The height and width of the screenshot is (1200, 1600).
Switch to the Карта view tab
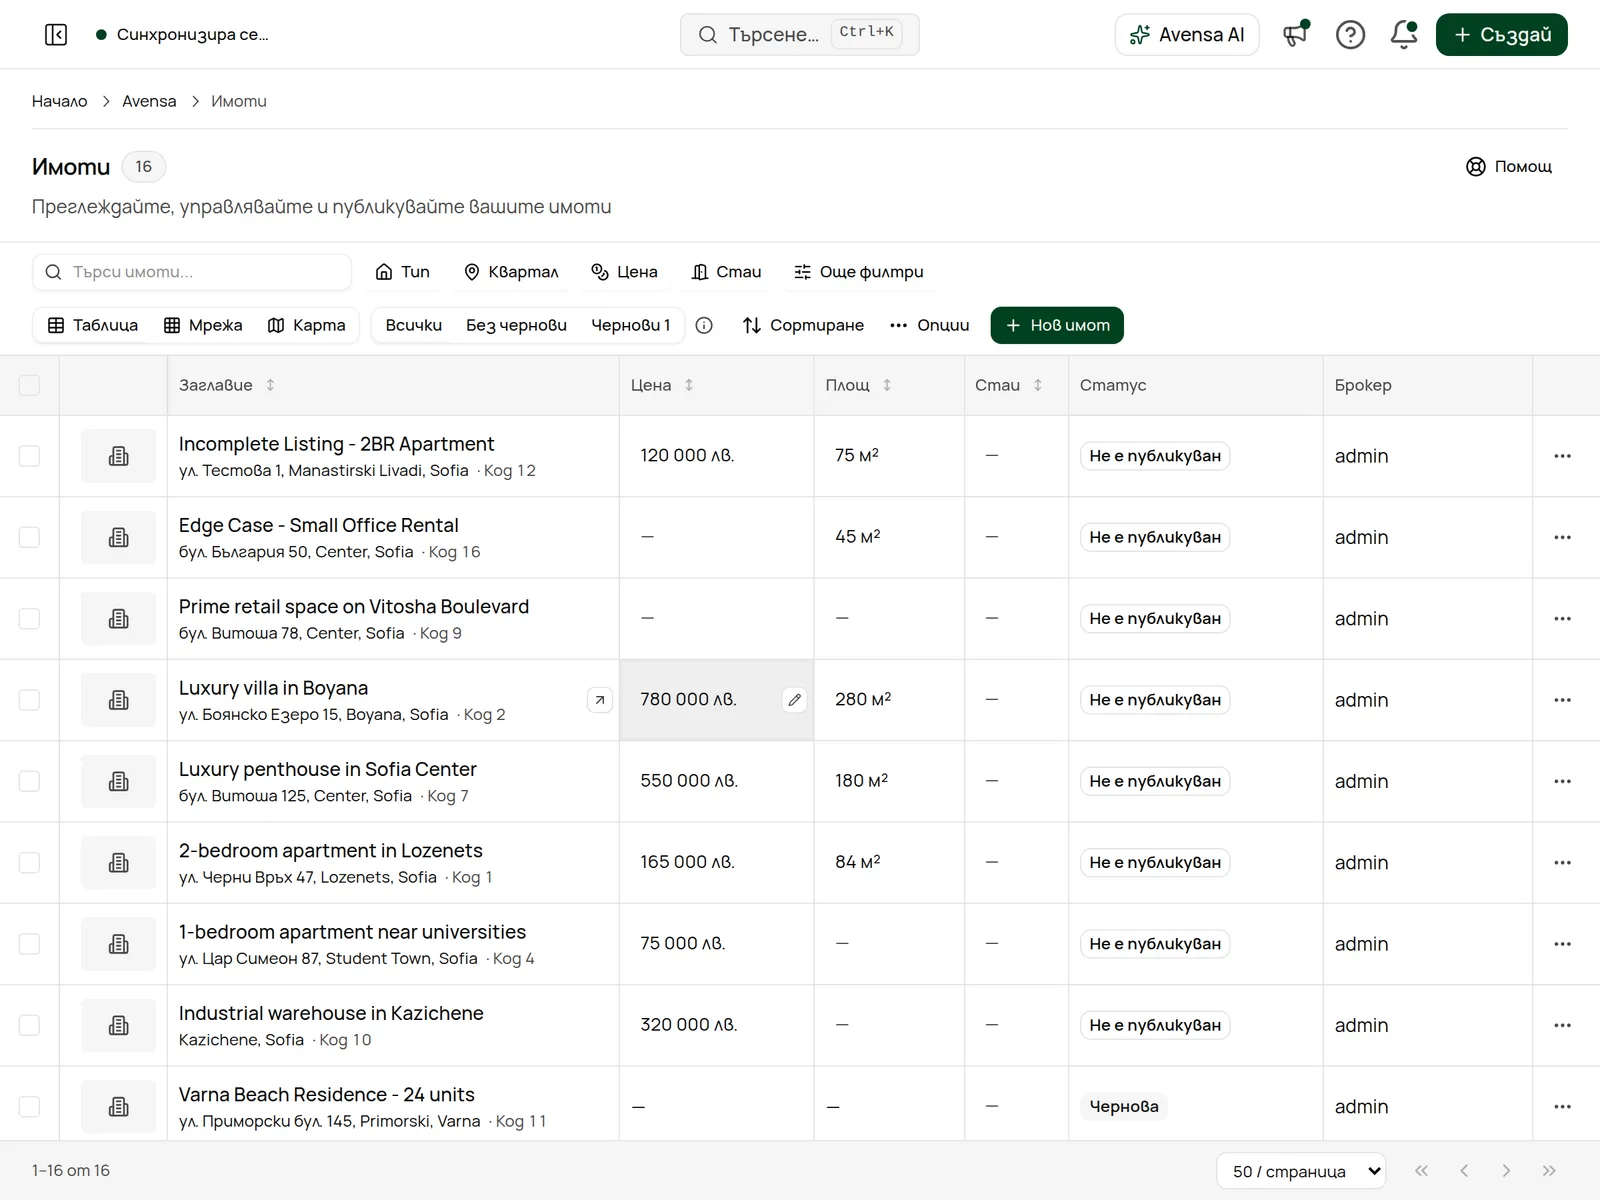click(307, 325)
